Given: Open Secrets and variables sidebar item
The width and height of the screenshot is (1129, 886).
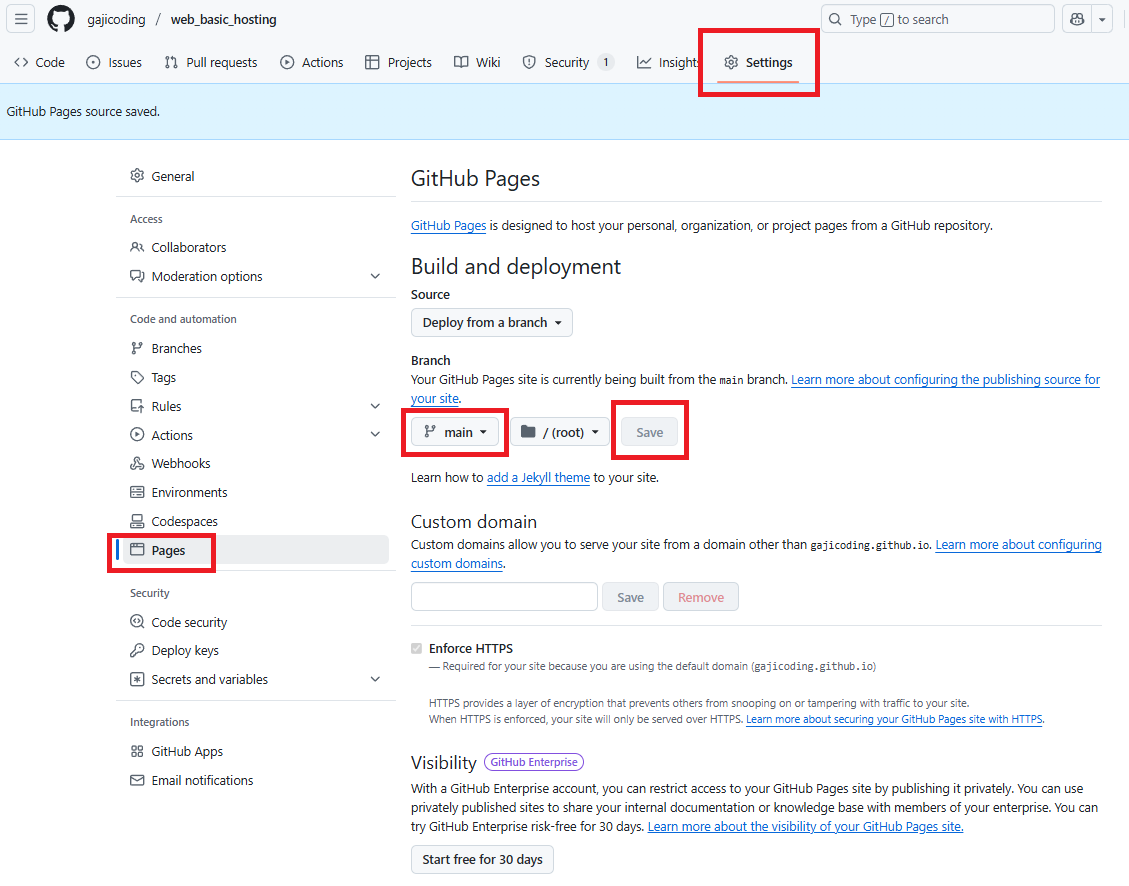Looking at the screenshot, I should (256, 679).
